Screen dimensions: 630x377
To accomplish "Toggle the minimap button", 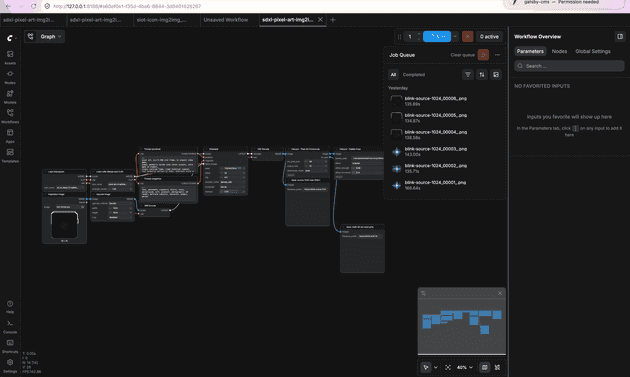I will pyautogui.click(x=485, y=367).
